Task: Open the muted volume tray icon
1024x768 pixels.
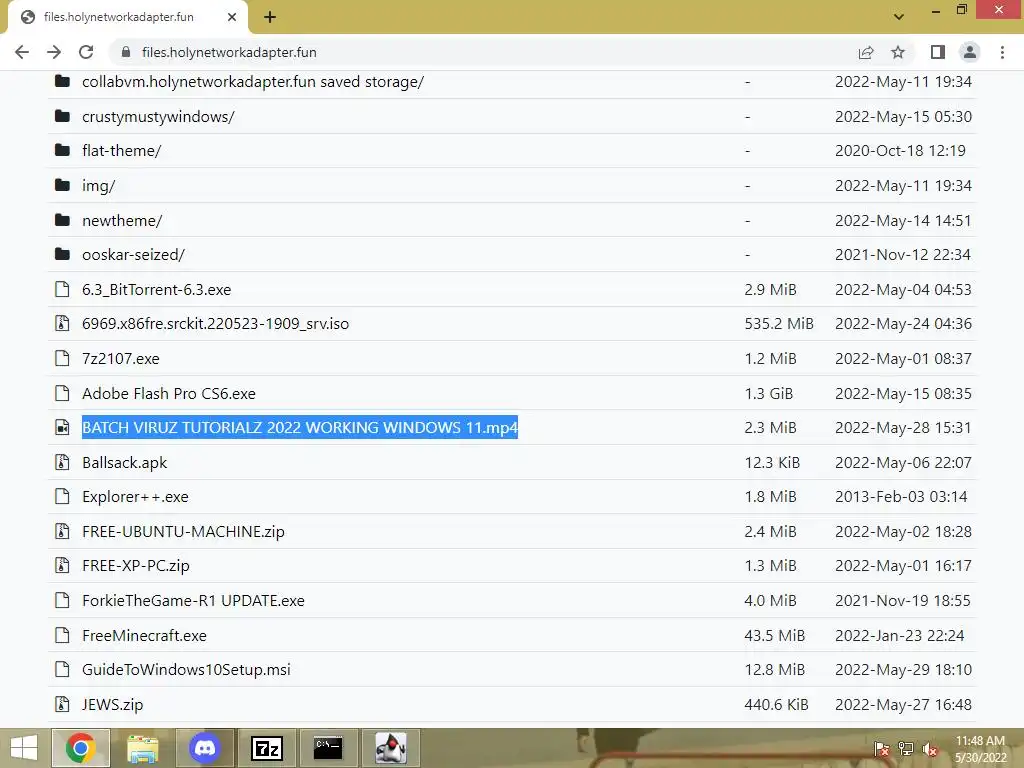Action: click(930, 749)
